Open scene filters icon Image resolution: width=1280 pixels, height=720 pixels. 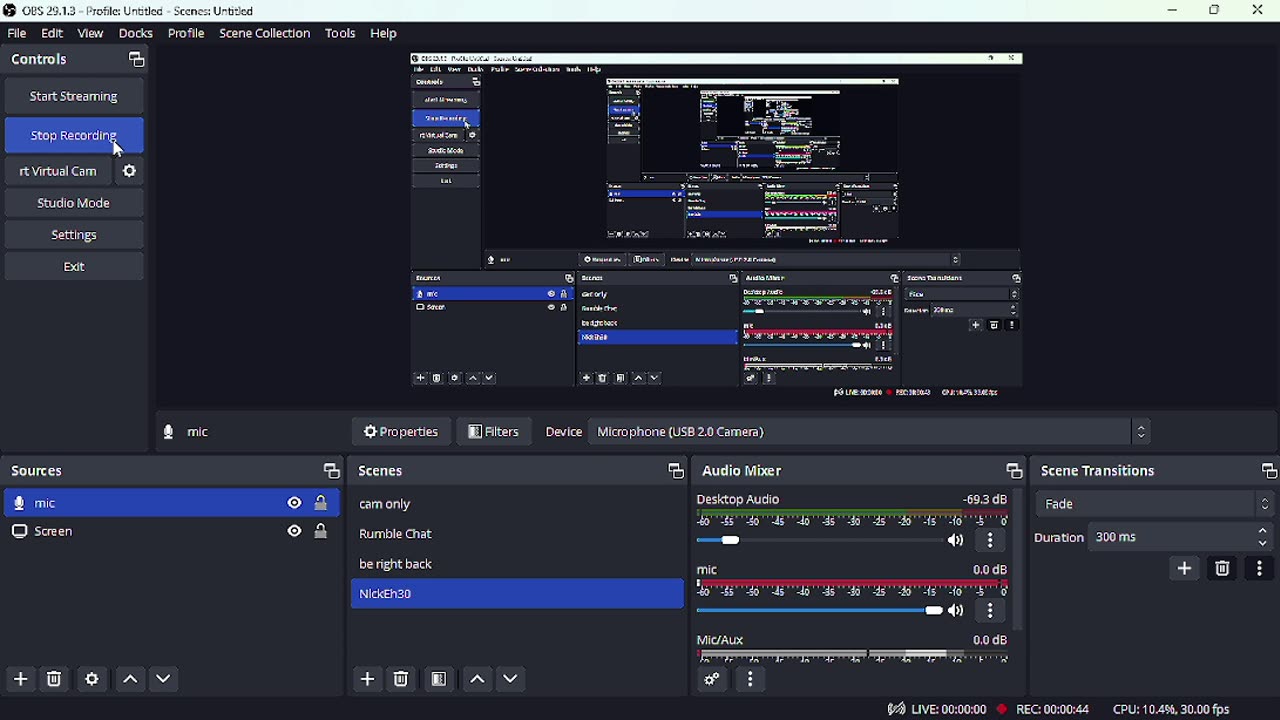[x=439, y=680]
